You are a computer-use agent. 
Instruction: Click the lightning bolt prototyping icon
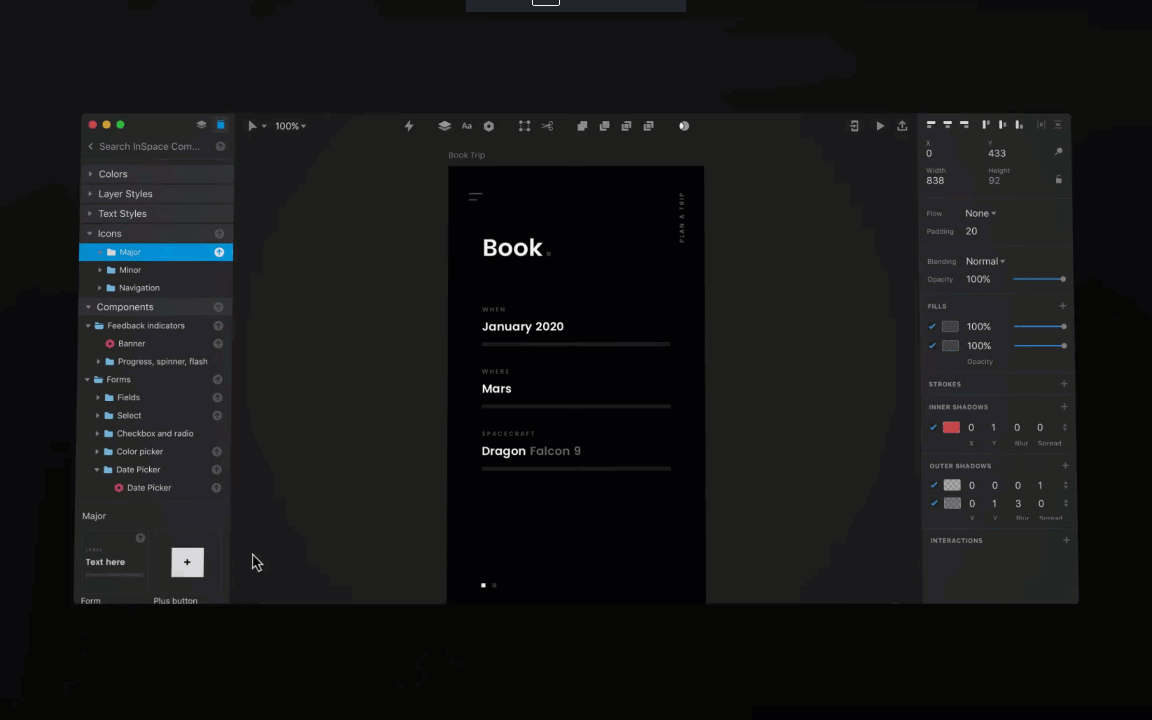tap(409, 126)
